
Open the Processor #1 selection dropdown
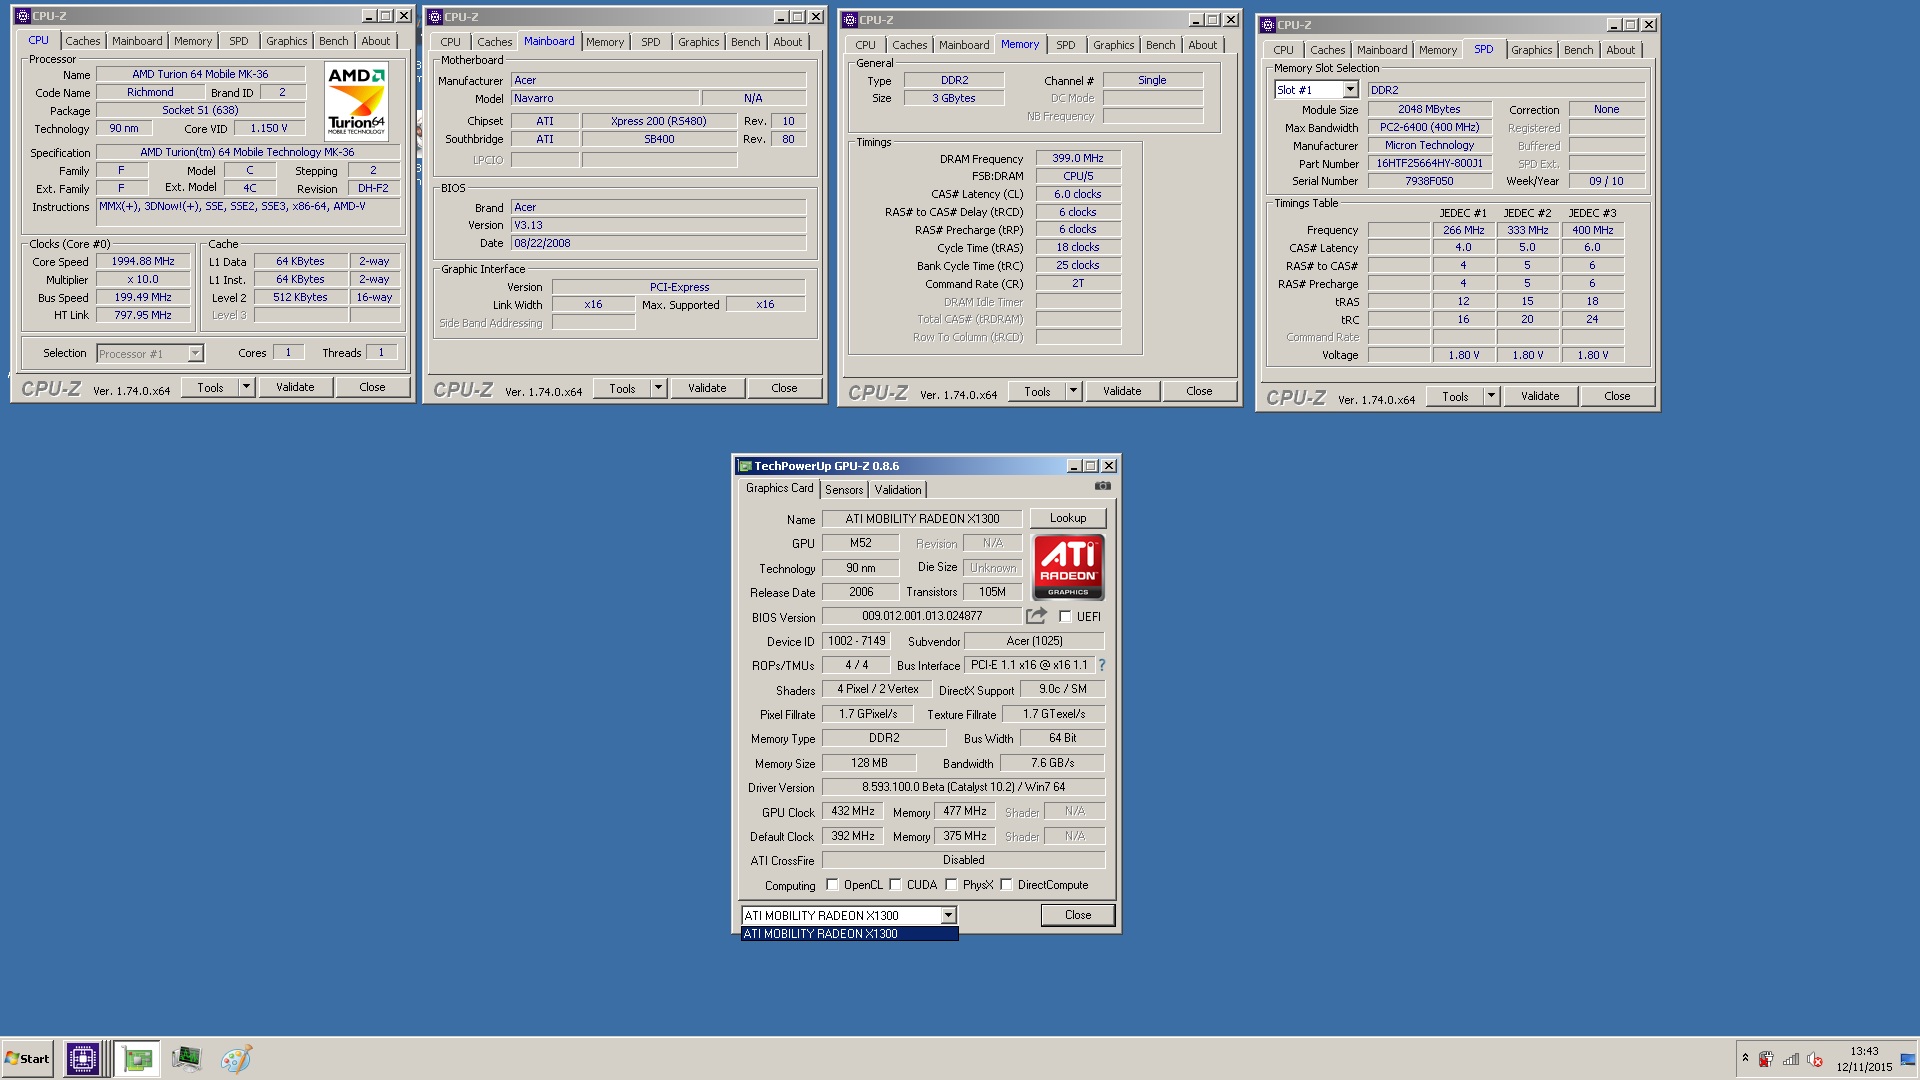pos(195,353)
